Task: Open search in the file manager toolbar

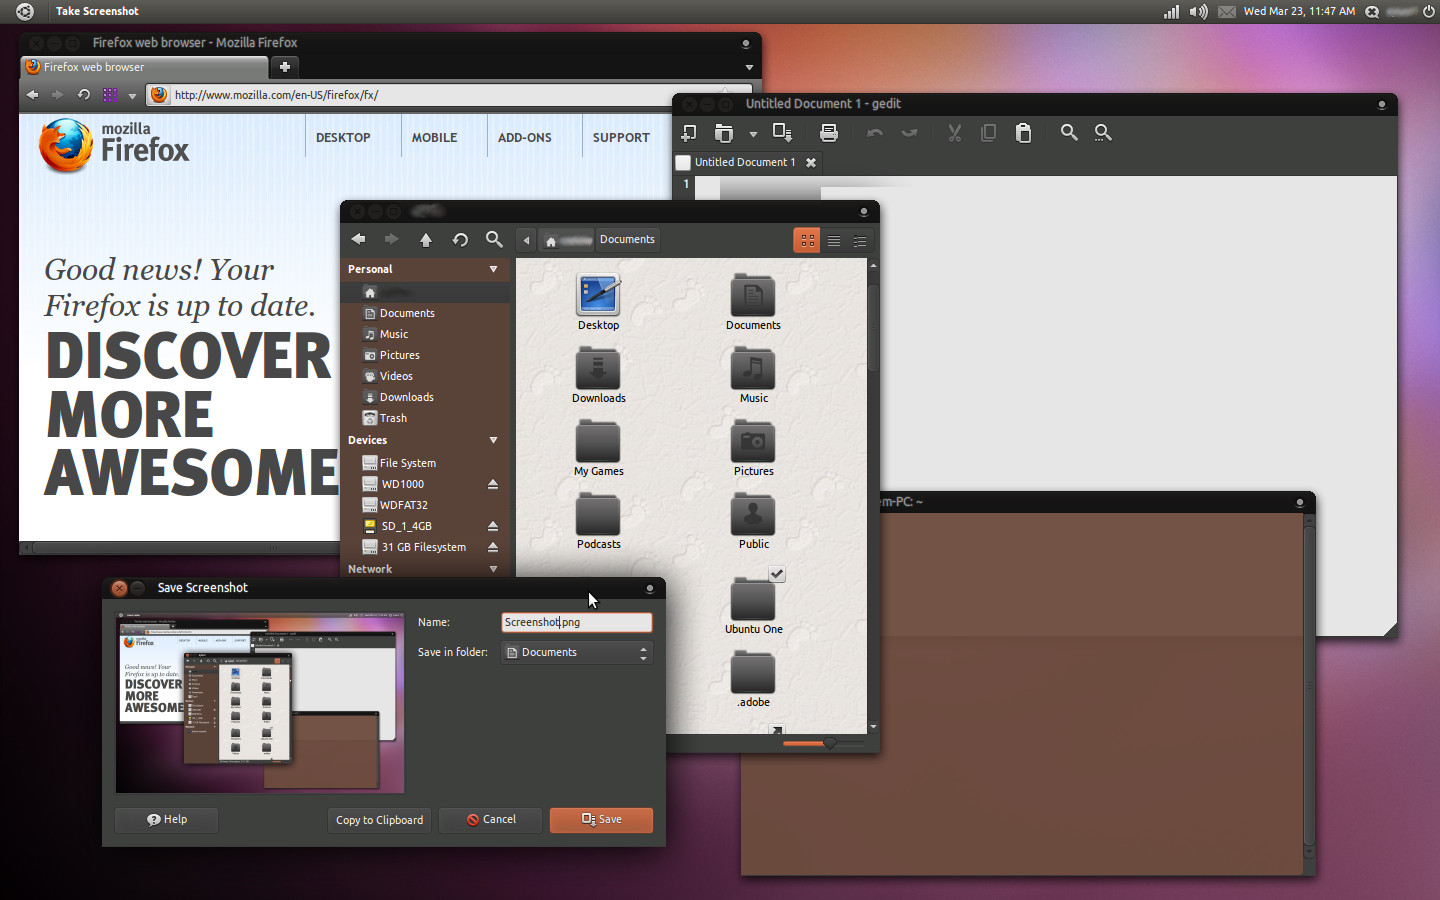Action: click(x=494, y=239)
